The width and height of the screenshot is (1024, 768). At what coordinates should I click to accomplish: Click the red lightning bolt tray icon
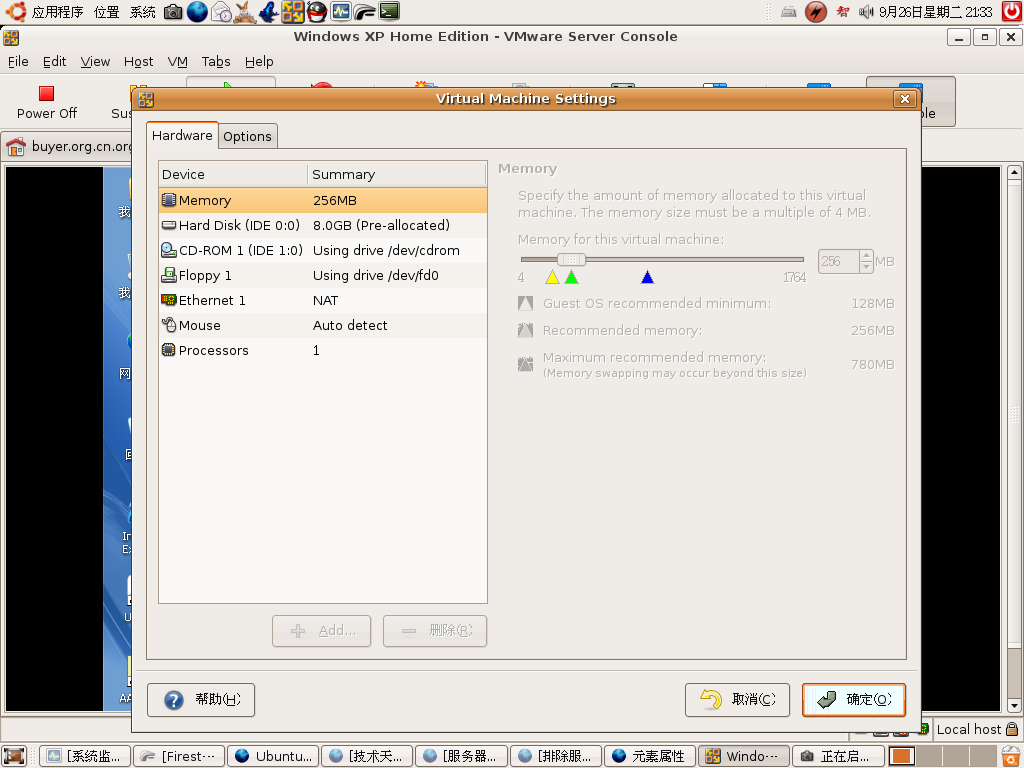tap(816, 11)
